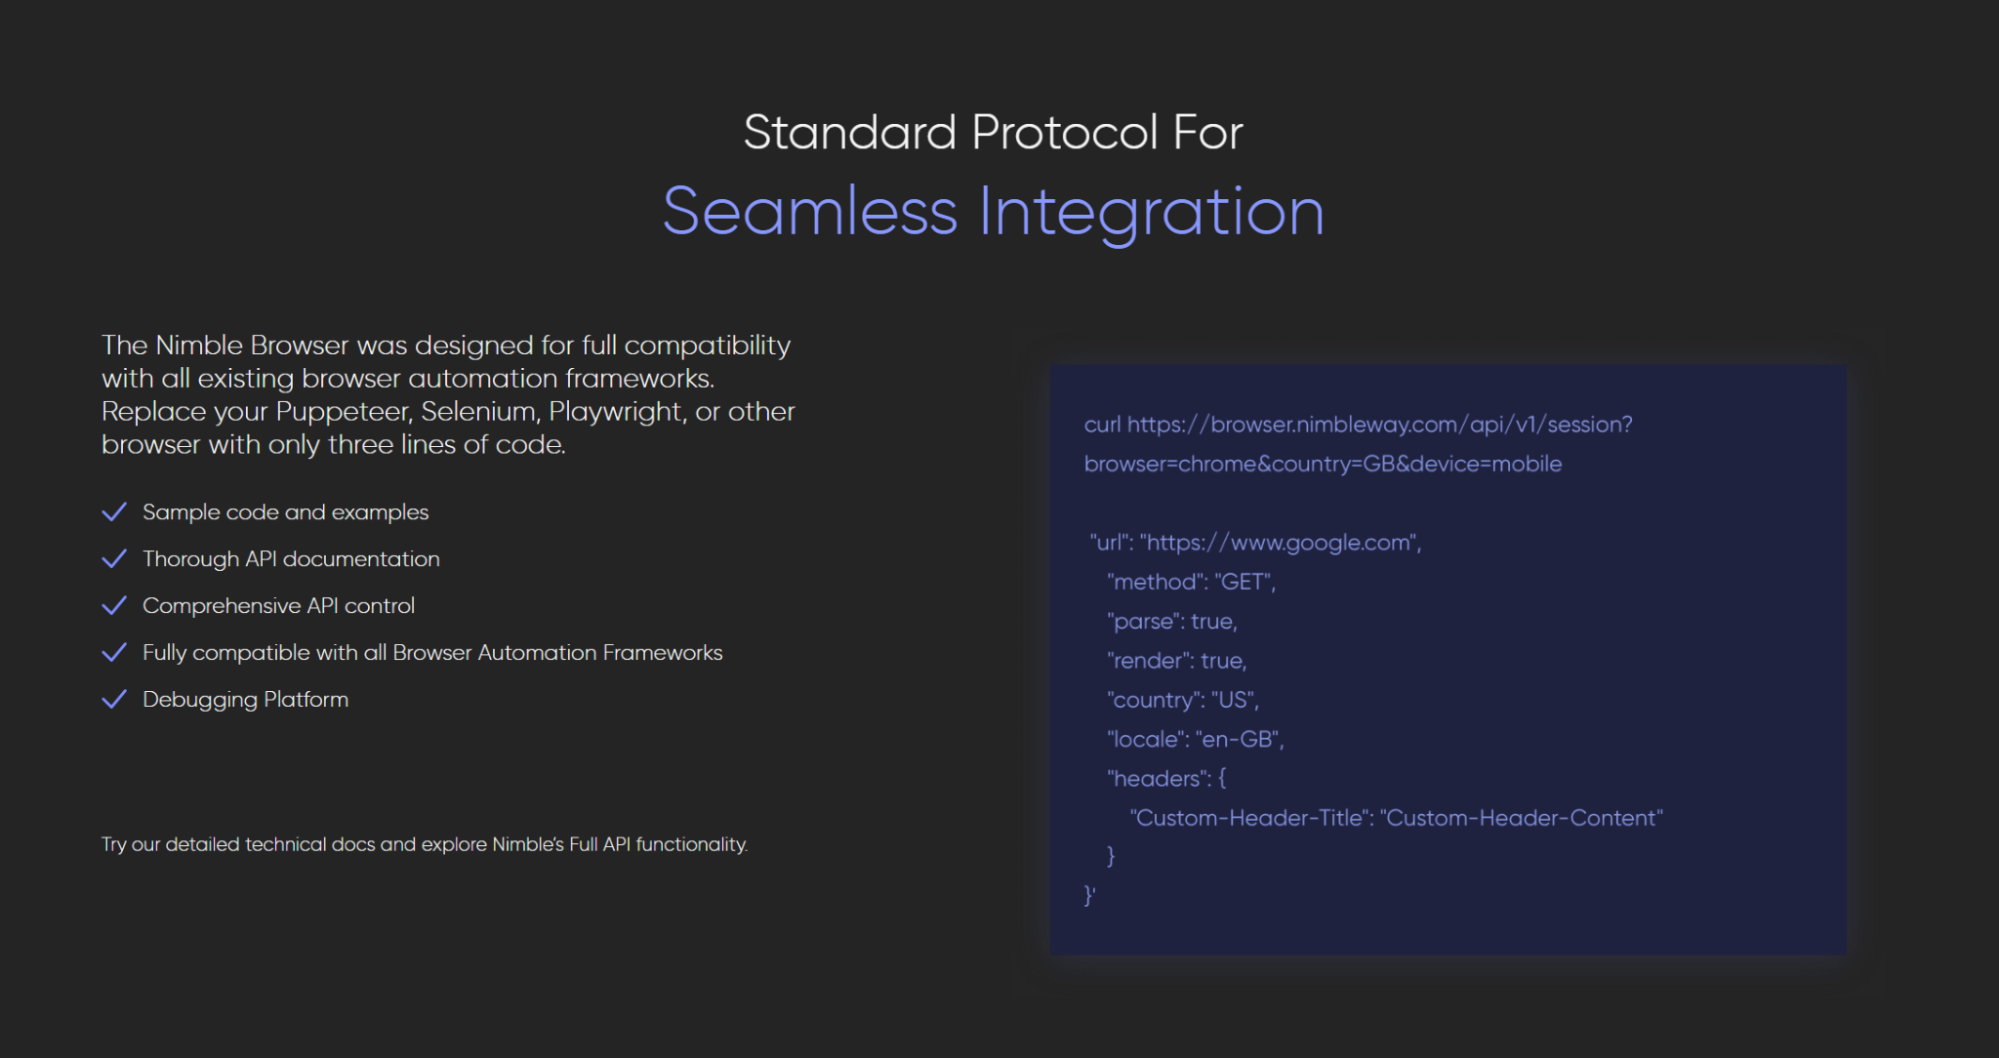Click the "parse": true code line
The width and height of the screenshot is (1999, 1059).
coord(1172,622)
